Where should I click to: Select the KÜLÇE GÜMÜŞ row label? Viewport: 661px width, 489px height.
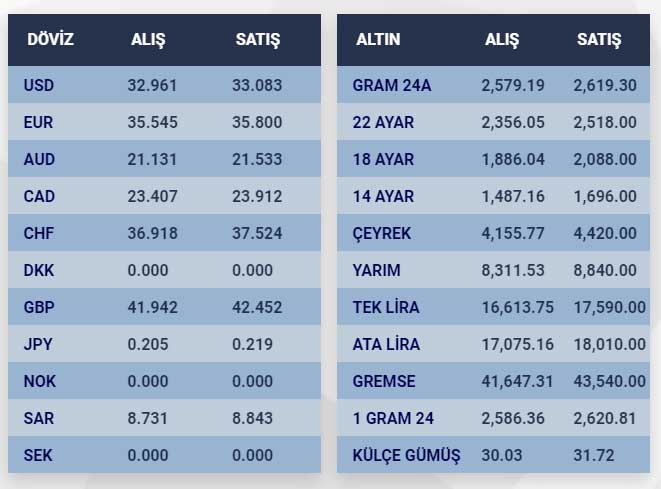click(x=406, y=455)
